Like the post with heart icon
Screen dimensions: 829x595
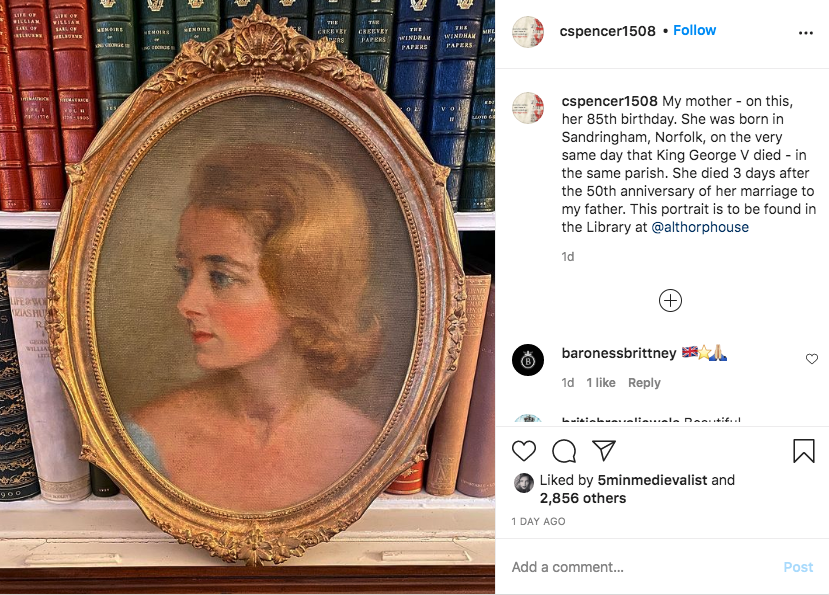point(523,451)
